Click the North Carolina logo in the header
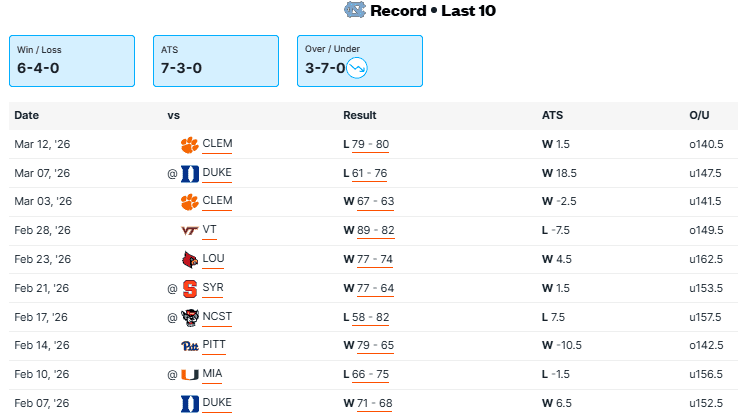The width and height of the screenshot is (738, 414). 355,11
